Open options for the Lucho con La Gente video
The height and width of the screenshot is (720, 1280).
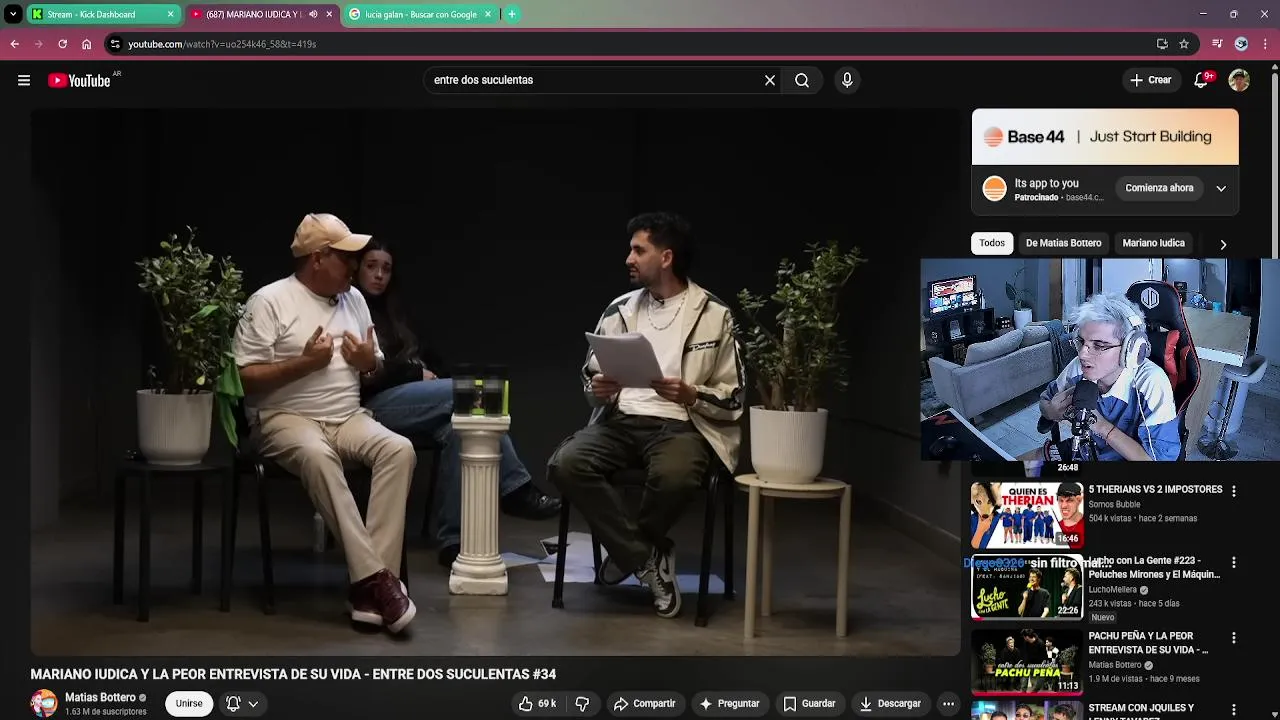pos(1233,563)
